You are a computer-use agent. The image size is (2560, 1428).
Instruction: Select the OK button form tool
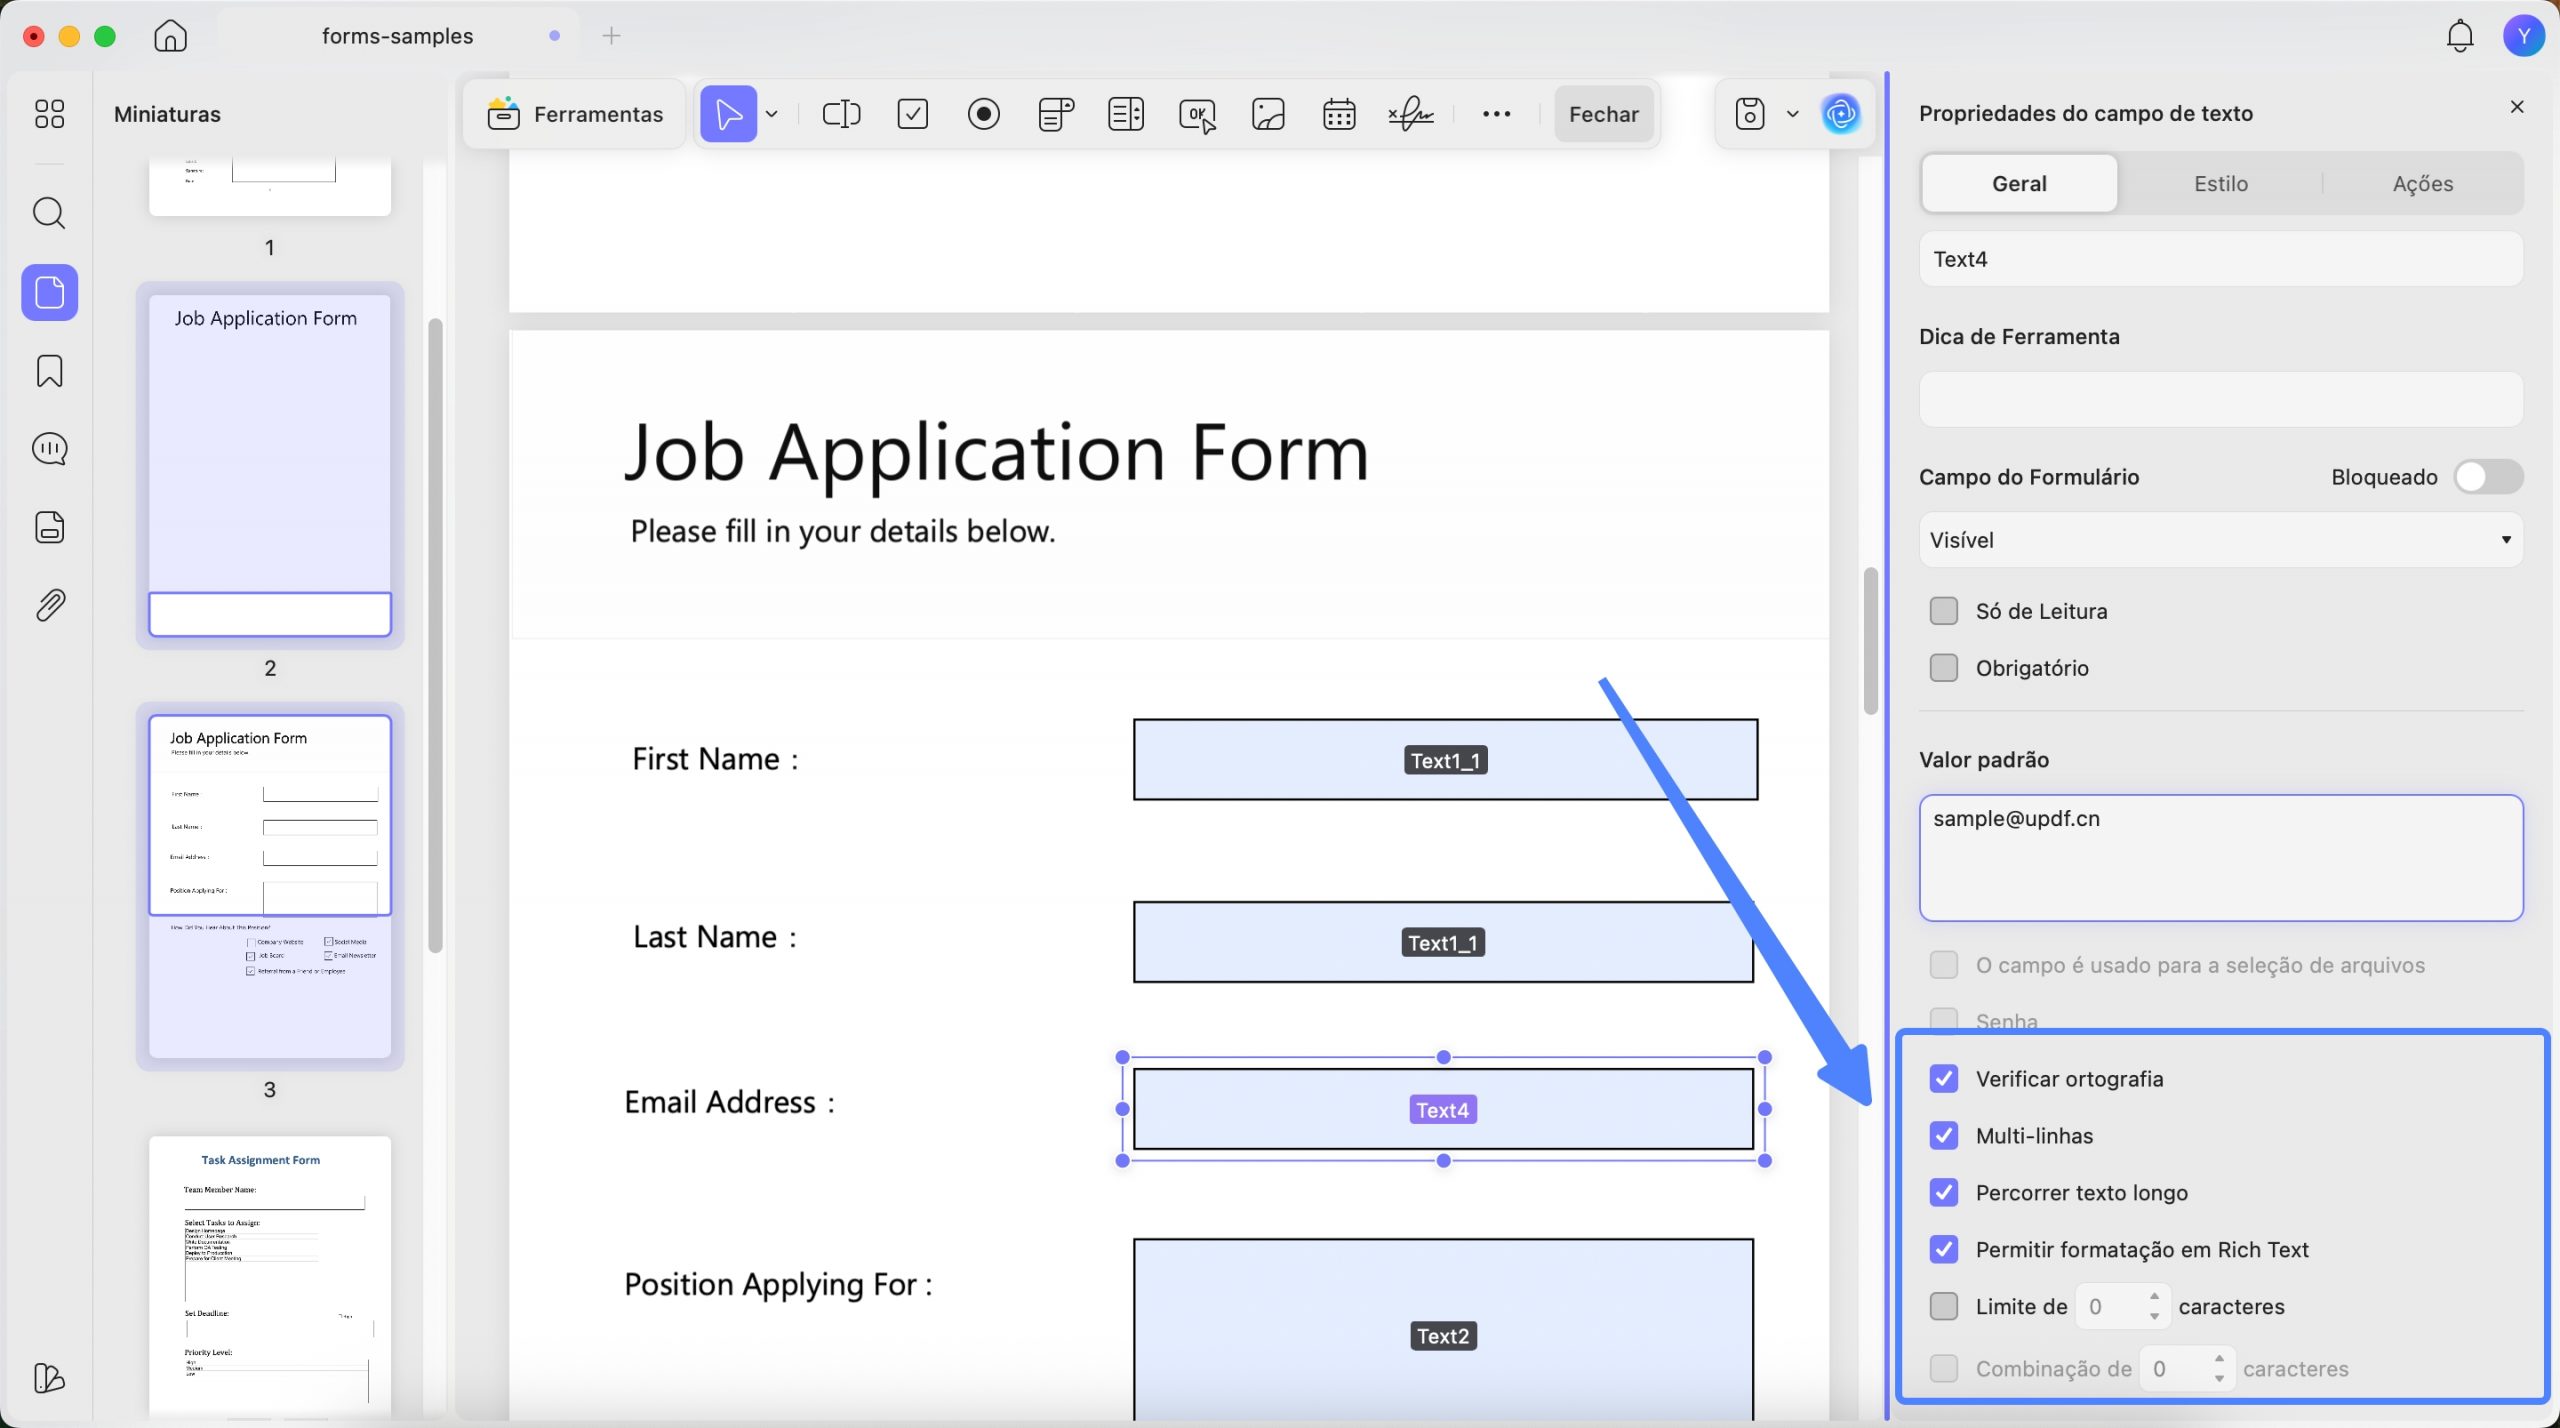1198,114
